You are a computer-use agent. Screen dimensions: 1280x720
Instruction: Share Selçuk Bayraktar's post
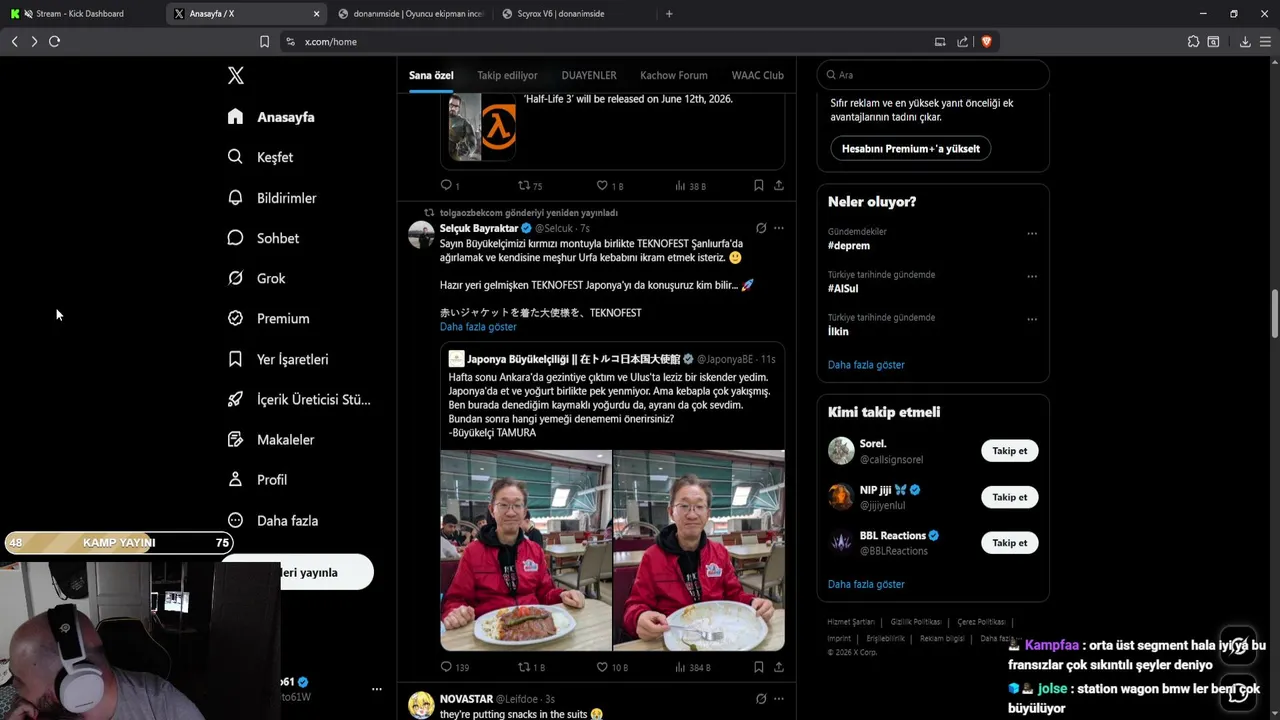point(779,667)
